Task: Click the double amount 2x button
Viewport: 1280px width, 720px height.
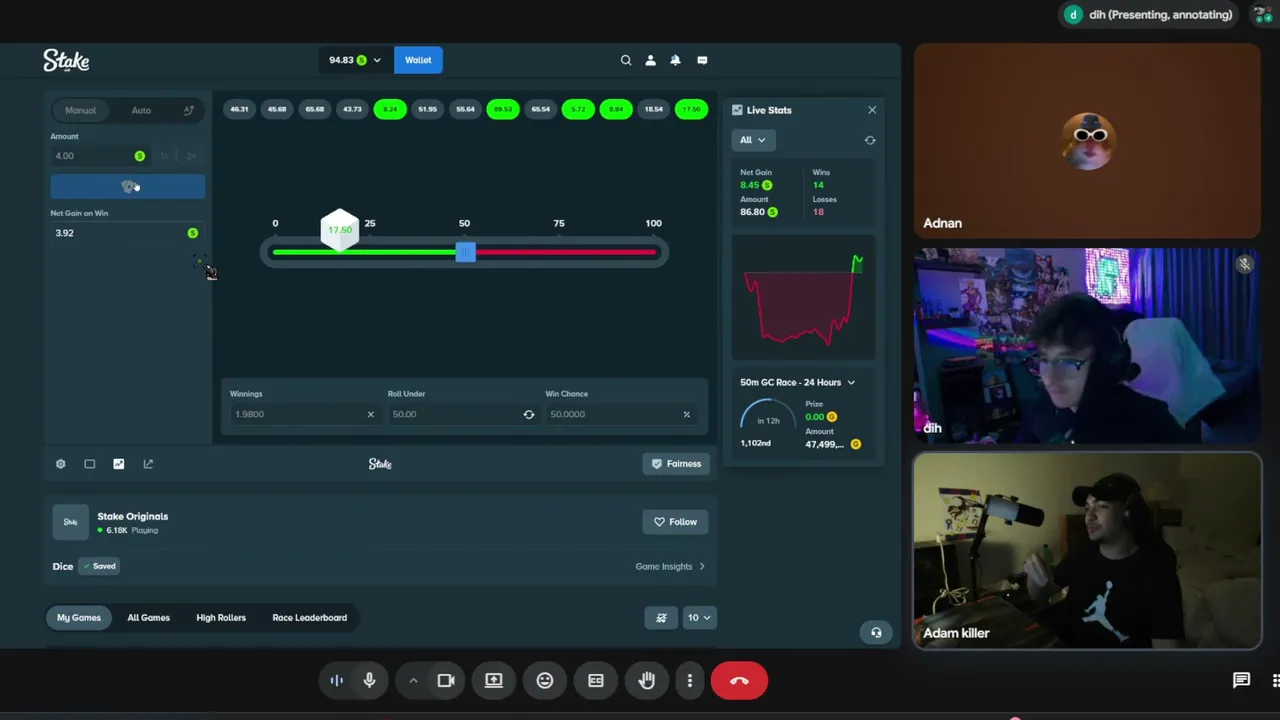Action: click(191, 156)
